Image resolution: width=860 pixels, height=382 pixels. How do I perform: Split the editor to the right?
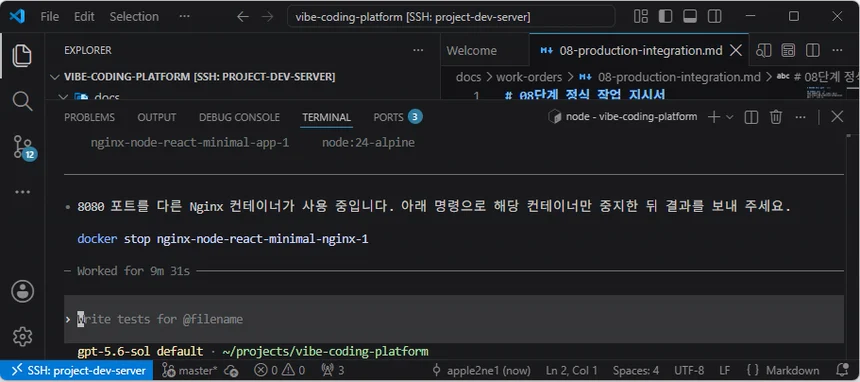click(812, 50)
